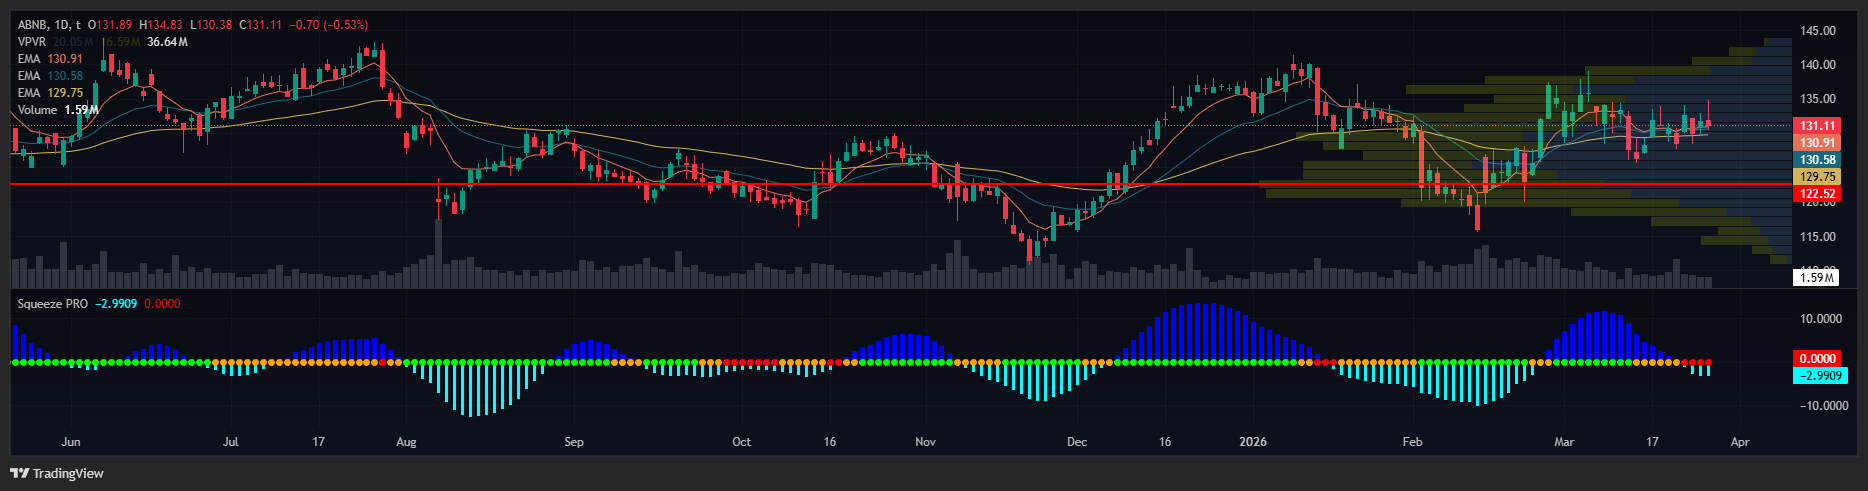Click the 145.00 price axis label
This screenshot has height=491, width=1868.
[x=1818, y=31]
